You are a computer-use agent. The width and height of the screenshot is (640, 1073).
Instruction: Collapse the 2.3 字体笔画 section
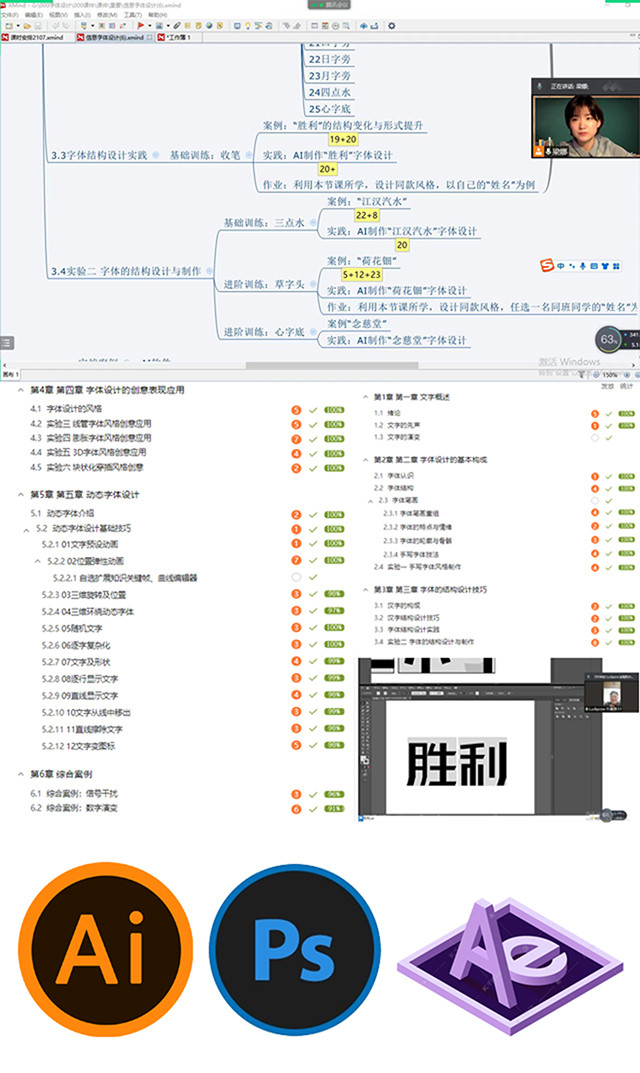click(371, 501)
